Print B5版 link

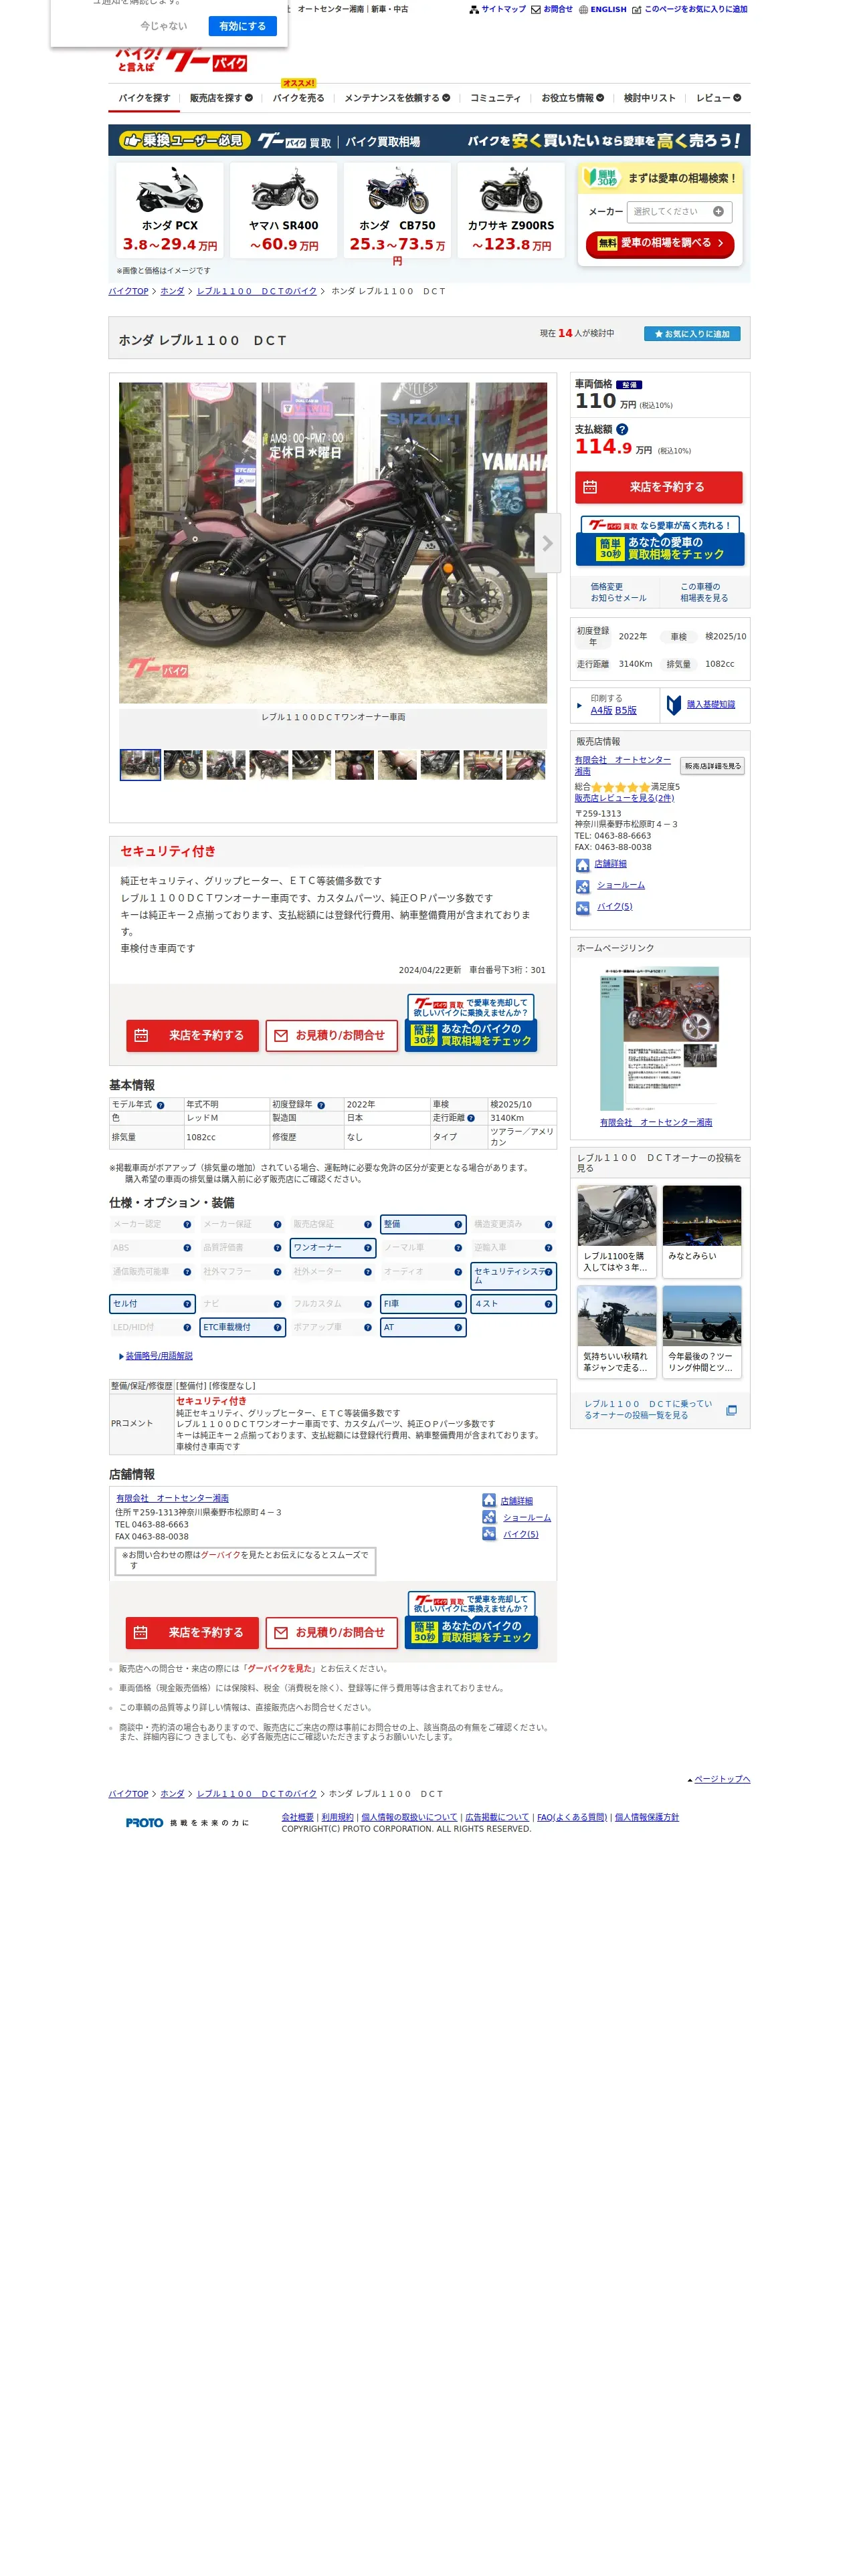point(626,710)
